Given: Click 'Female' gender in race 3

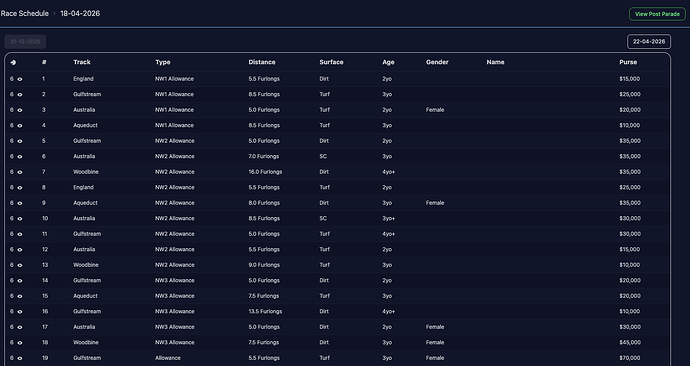Looking at the screenshot, I should click(x=435, y=110).
